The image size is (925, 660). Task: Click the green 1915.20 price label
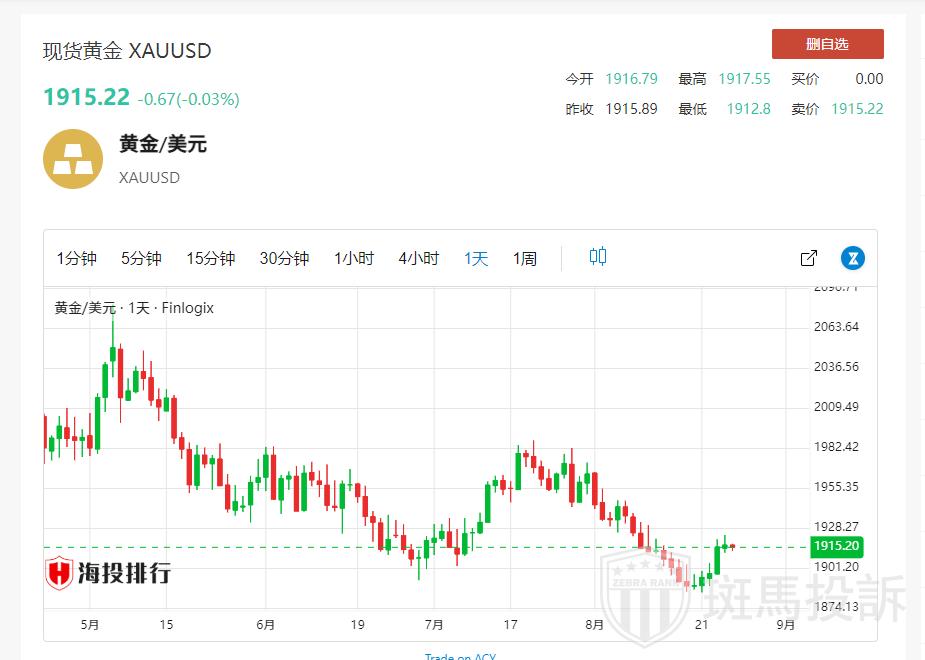point(837,546)
